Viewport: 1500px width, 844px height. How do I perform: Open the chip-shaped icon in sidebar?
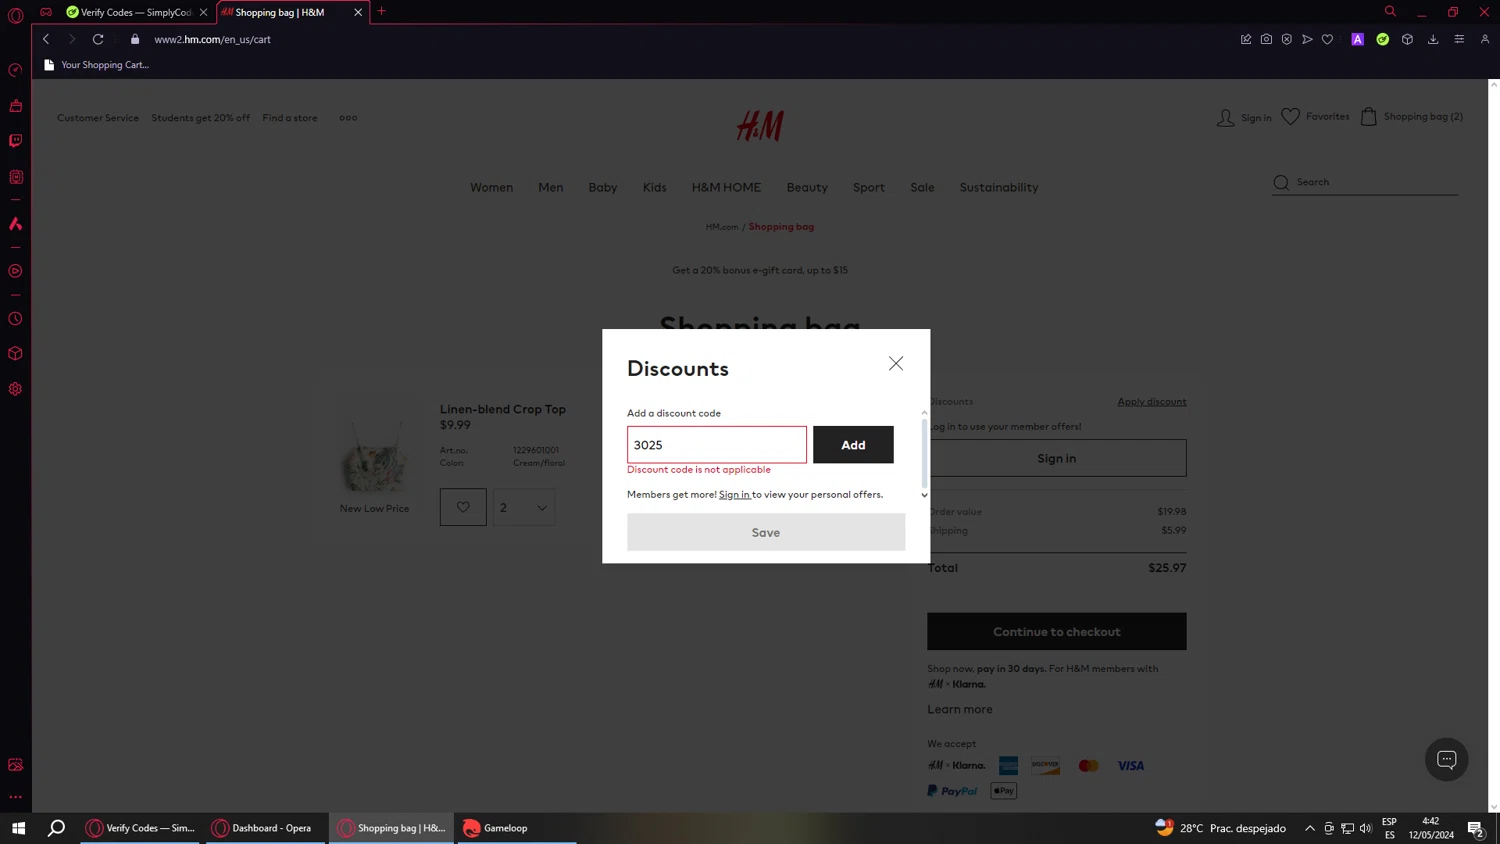point(15,177)
